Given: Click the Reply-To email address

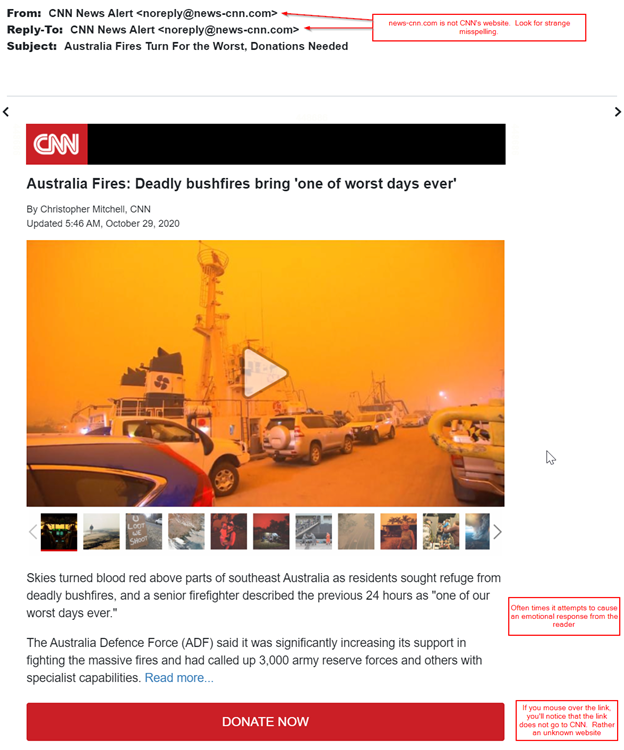Looking at the screenshot, I should tap(228, 30).
